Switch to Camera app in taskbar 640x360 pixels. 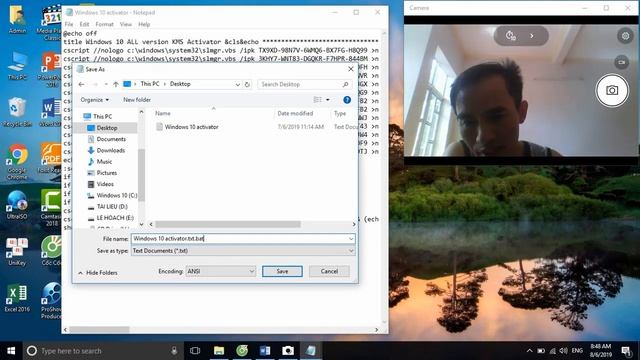[x=288, y=351]
